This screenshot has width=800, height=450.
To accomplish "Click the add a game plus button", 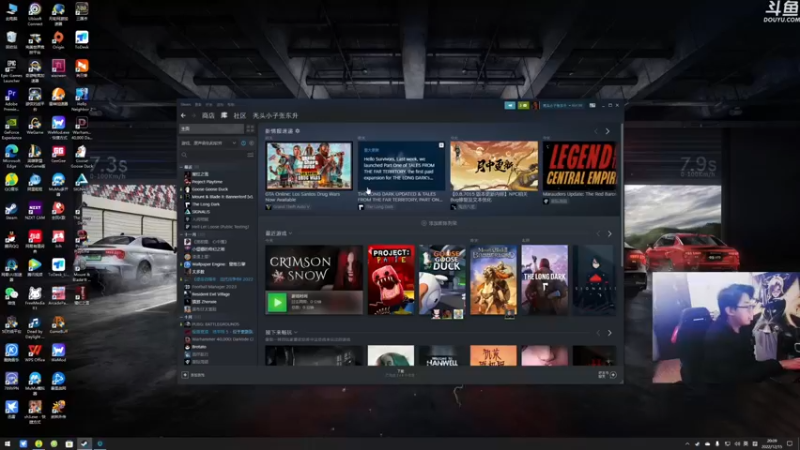I will click(x=185, y=375).
